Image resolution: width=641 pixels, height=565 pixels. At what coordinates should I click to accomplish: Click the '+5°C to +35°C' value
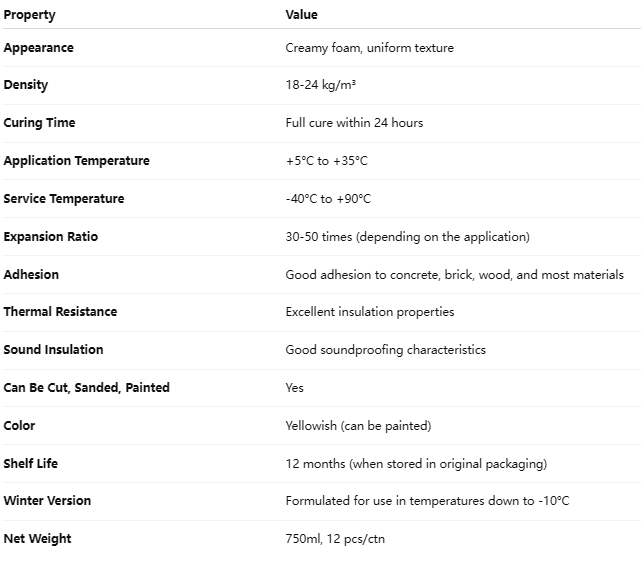327,161
